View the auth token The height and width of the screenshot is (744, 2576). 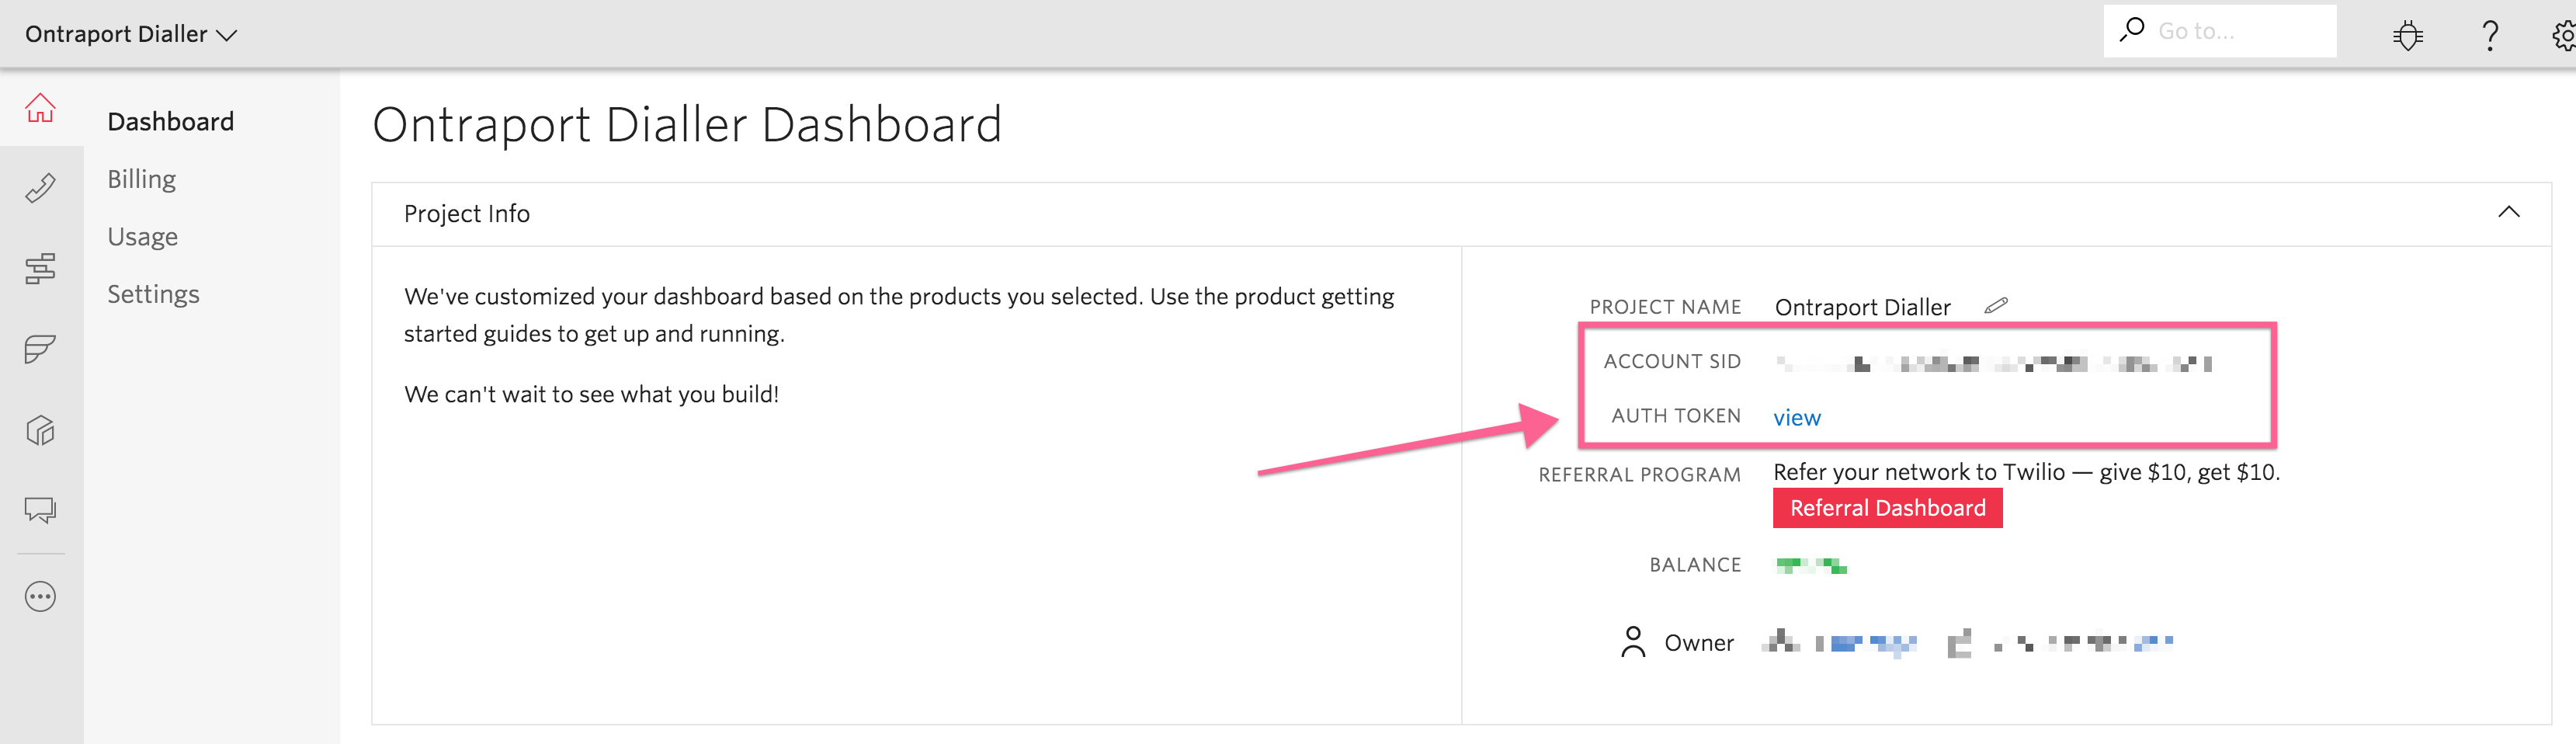[1797, 418]
